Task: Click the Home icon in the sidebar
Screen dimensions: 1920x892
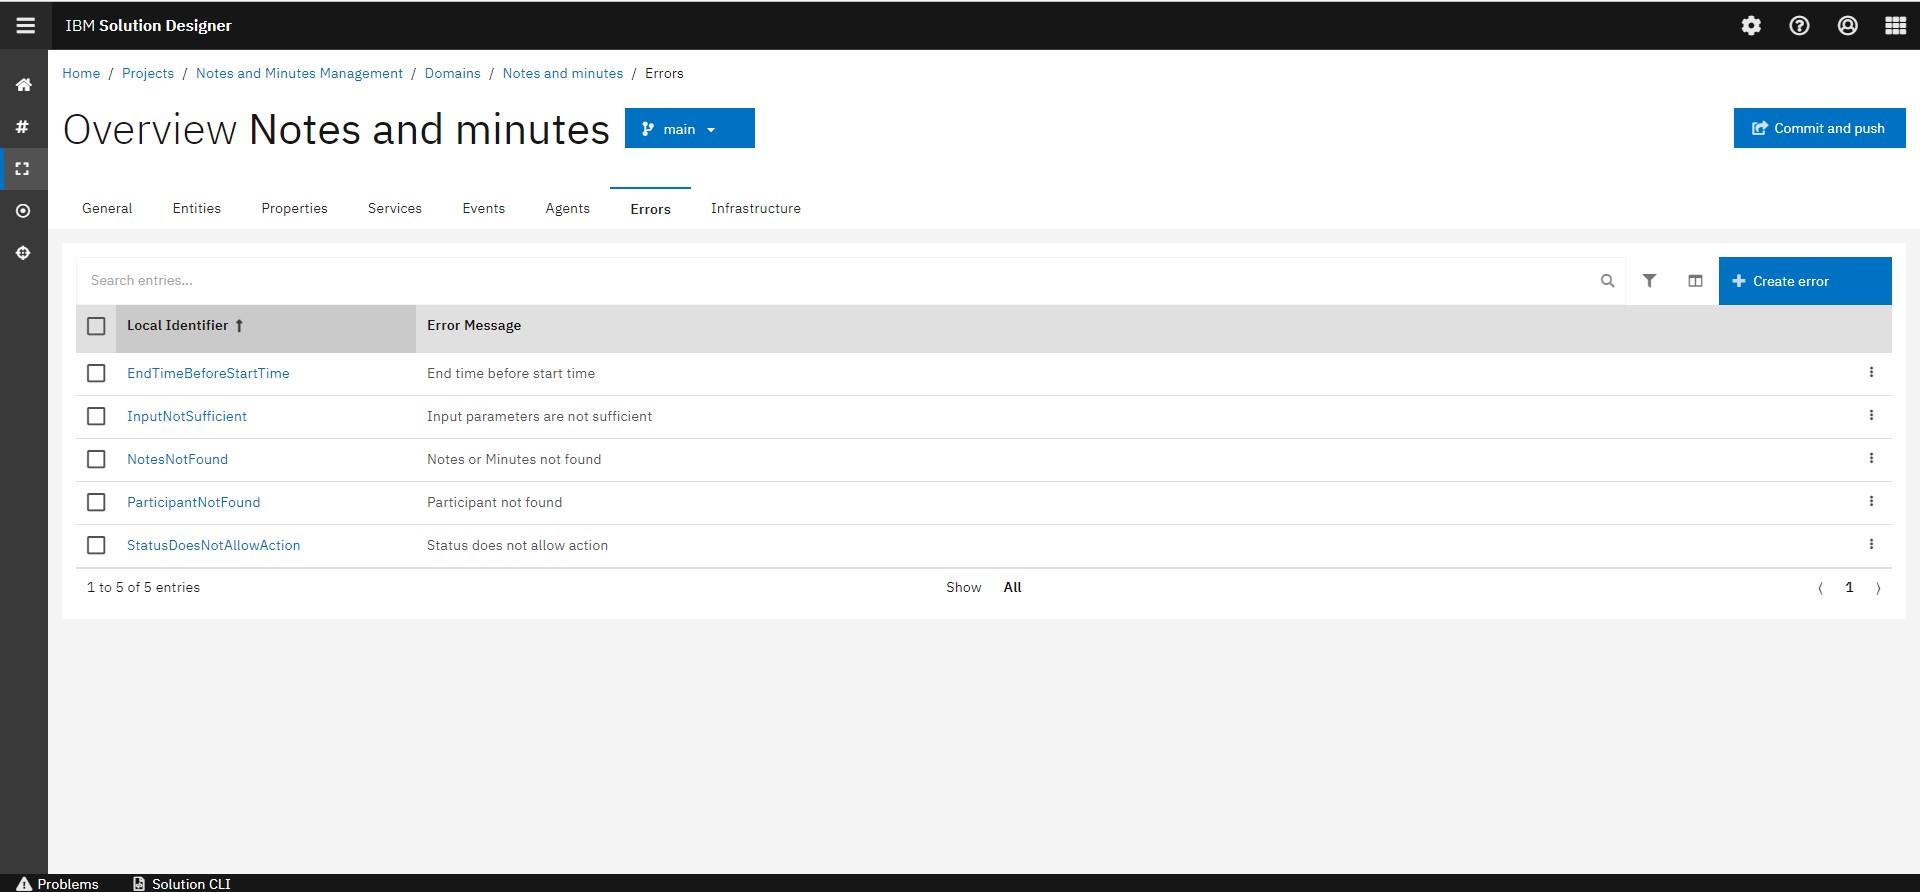Action: (23, 85)
